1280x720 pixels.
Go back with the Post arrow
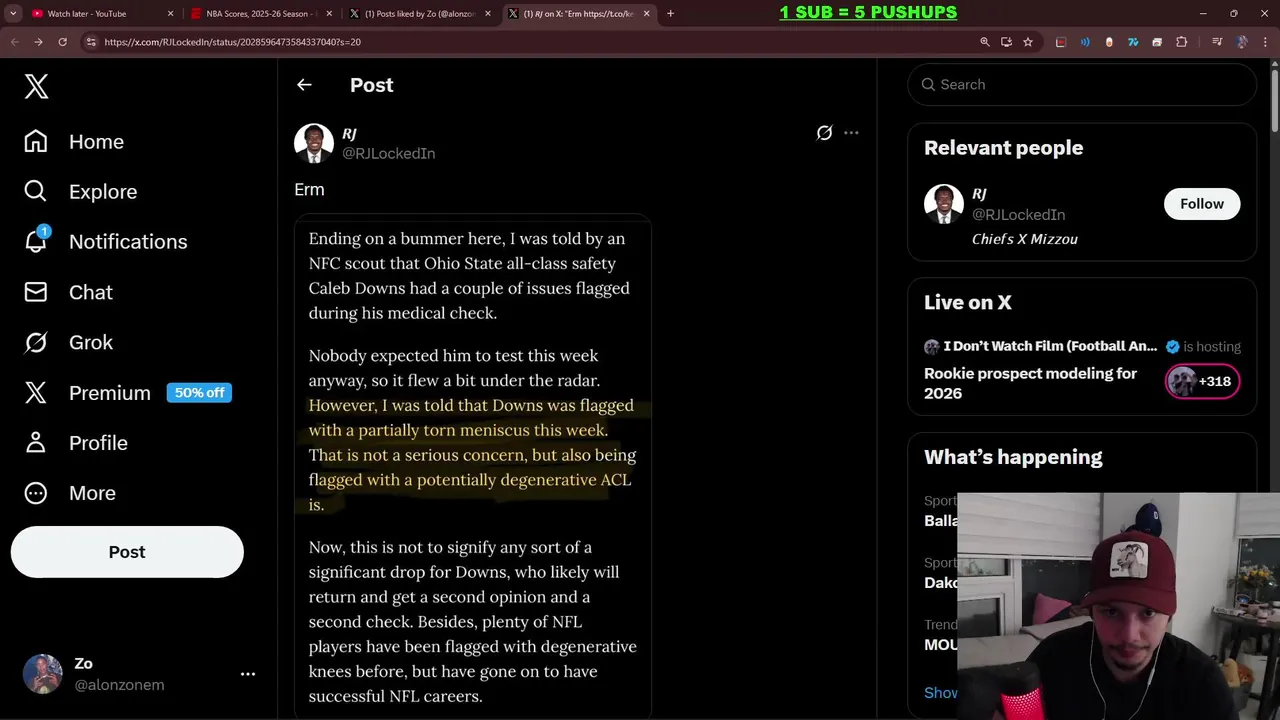tap(304, 85)
